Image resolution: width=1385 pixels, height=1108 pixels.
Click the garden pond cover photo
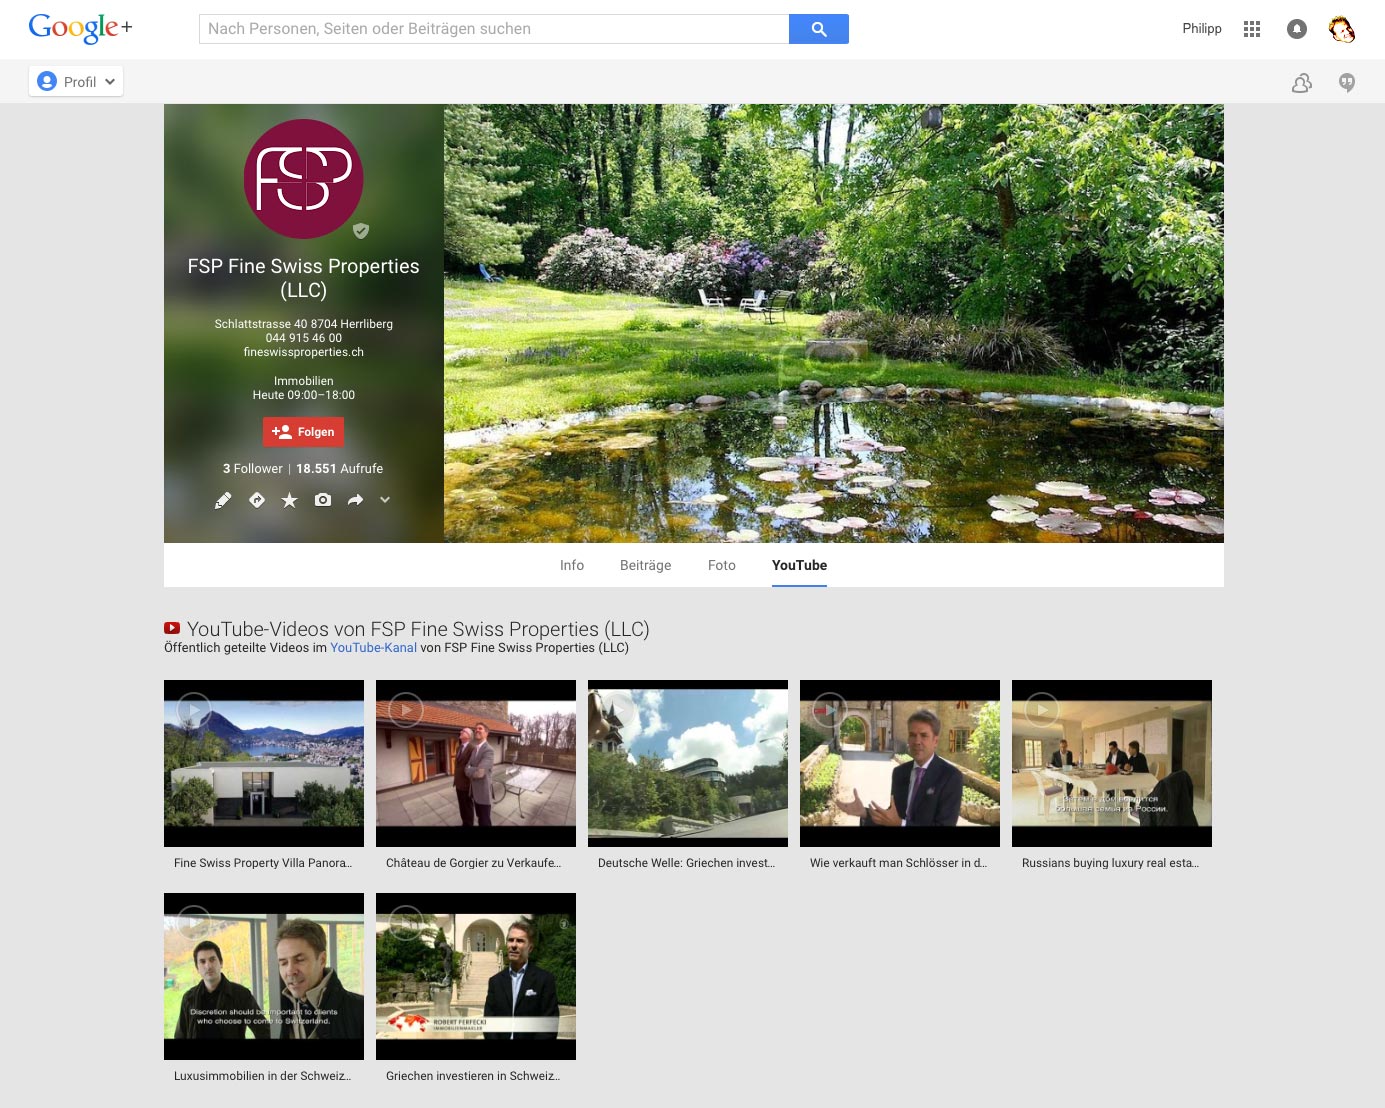tap(833, 323)
